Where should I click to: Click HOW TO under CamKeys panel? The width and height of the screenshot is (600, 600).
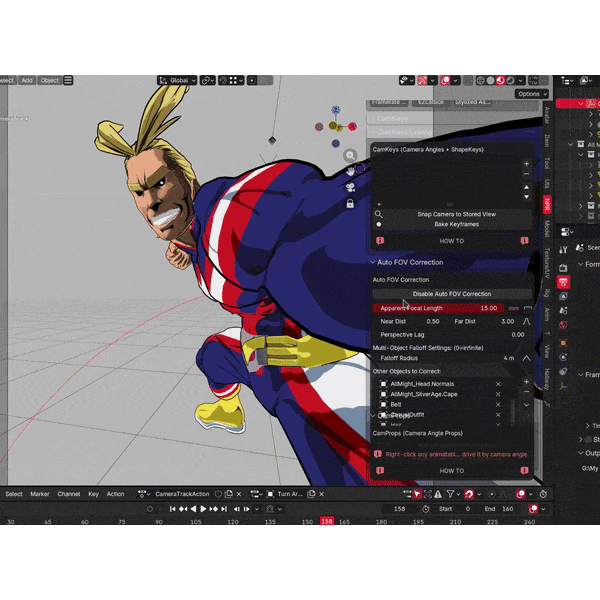pos(452,241)
